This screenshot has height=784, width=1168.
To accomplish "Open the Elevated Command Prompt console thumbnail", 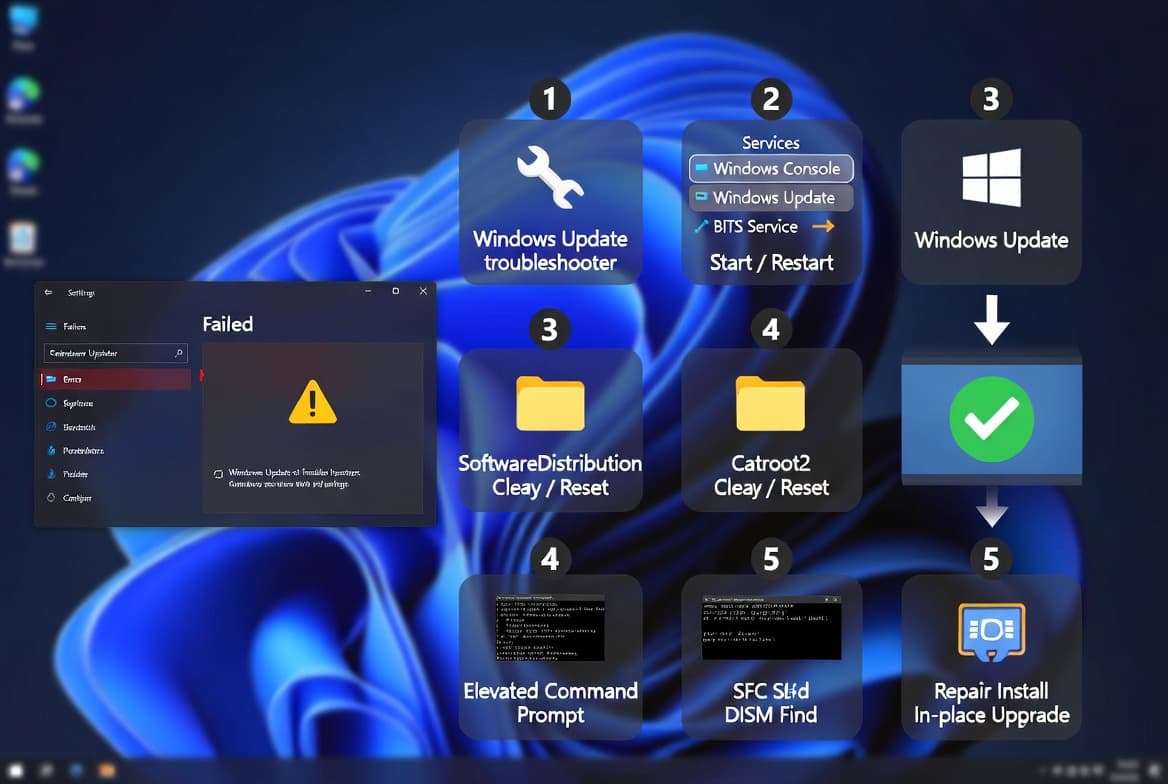I will coord(550,627).
